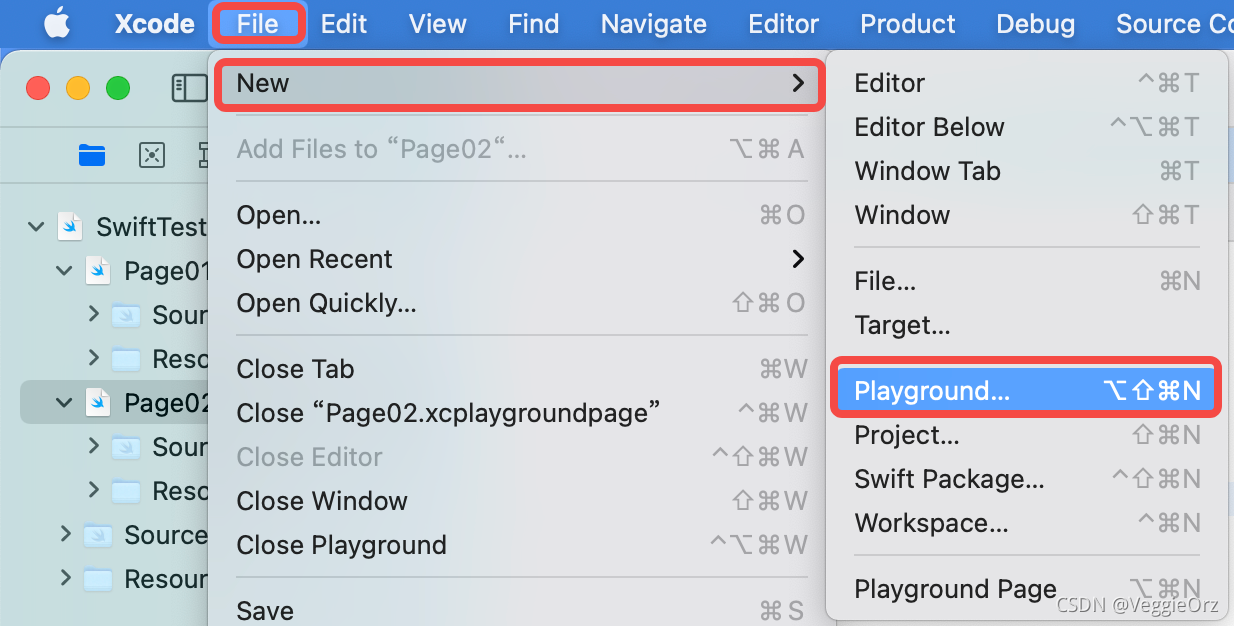
Task: Select the Page02 swift page icon
Action: click(98, 402)
